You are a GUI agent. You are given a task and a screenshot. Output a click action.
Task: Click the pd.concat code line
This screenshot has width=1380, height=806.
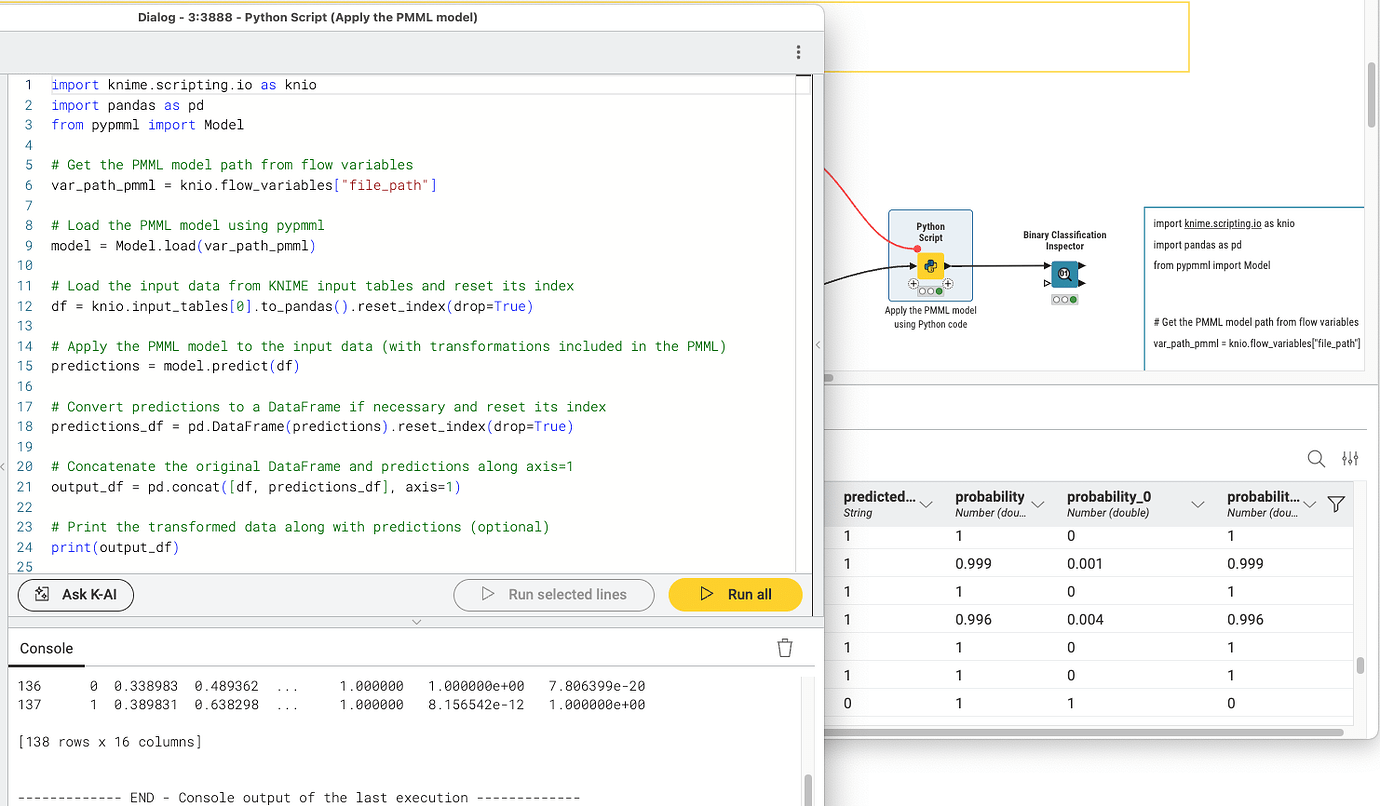[x=255, y=487]
